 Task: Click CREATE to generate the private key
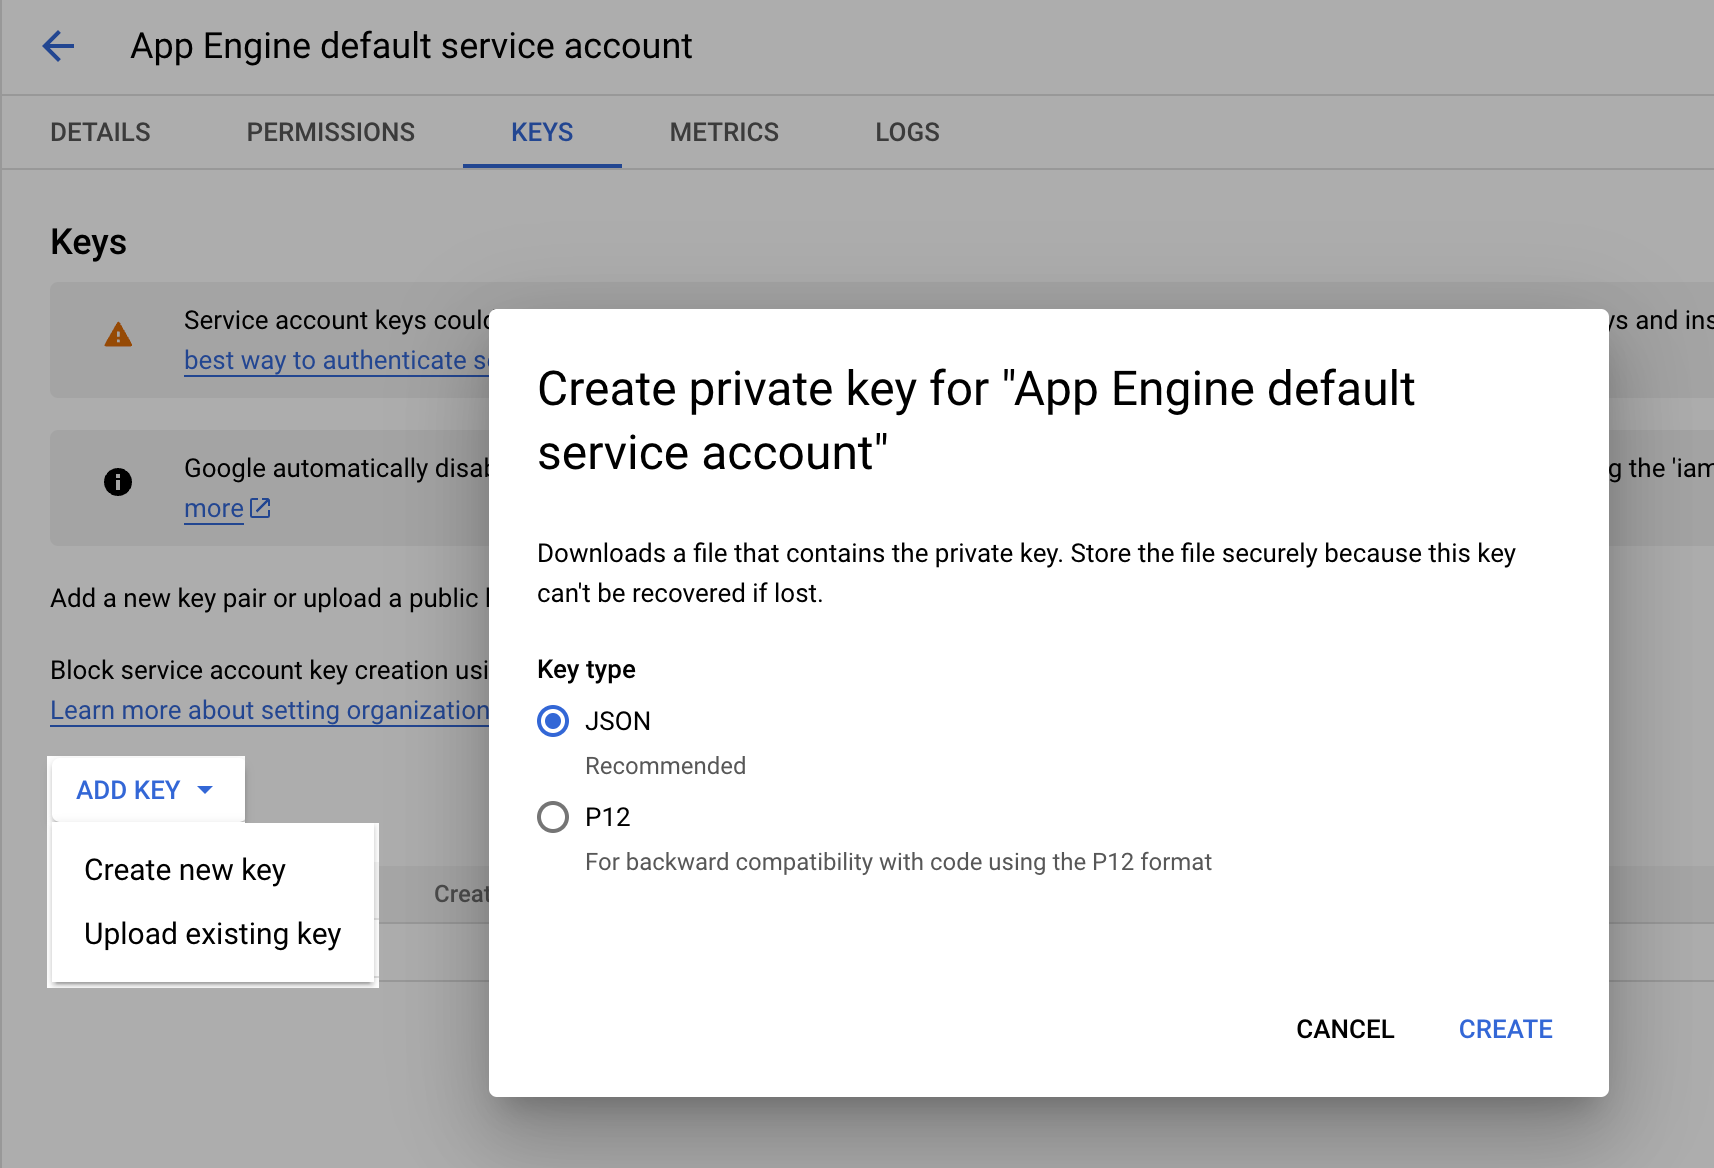(1505, 1029)
